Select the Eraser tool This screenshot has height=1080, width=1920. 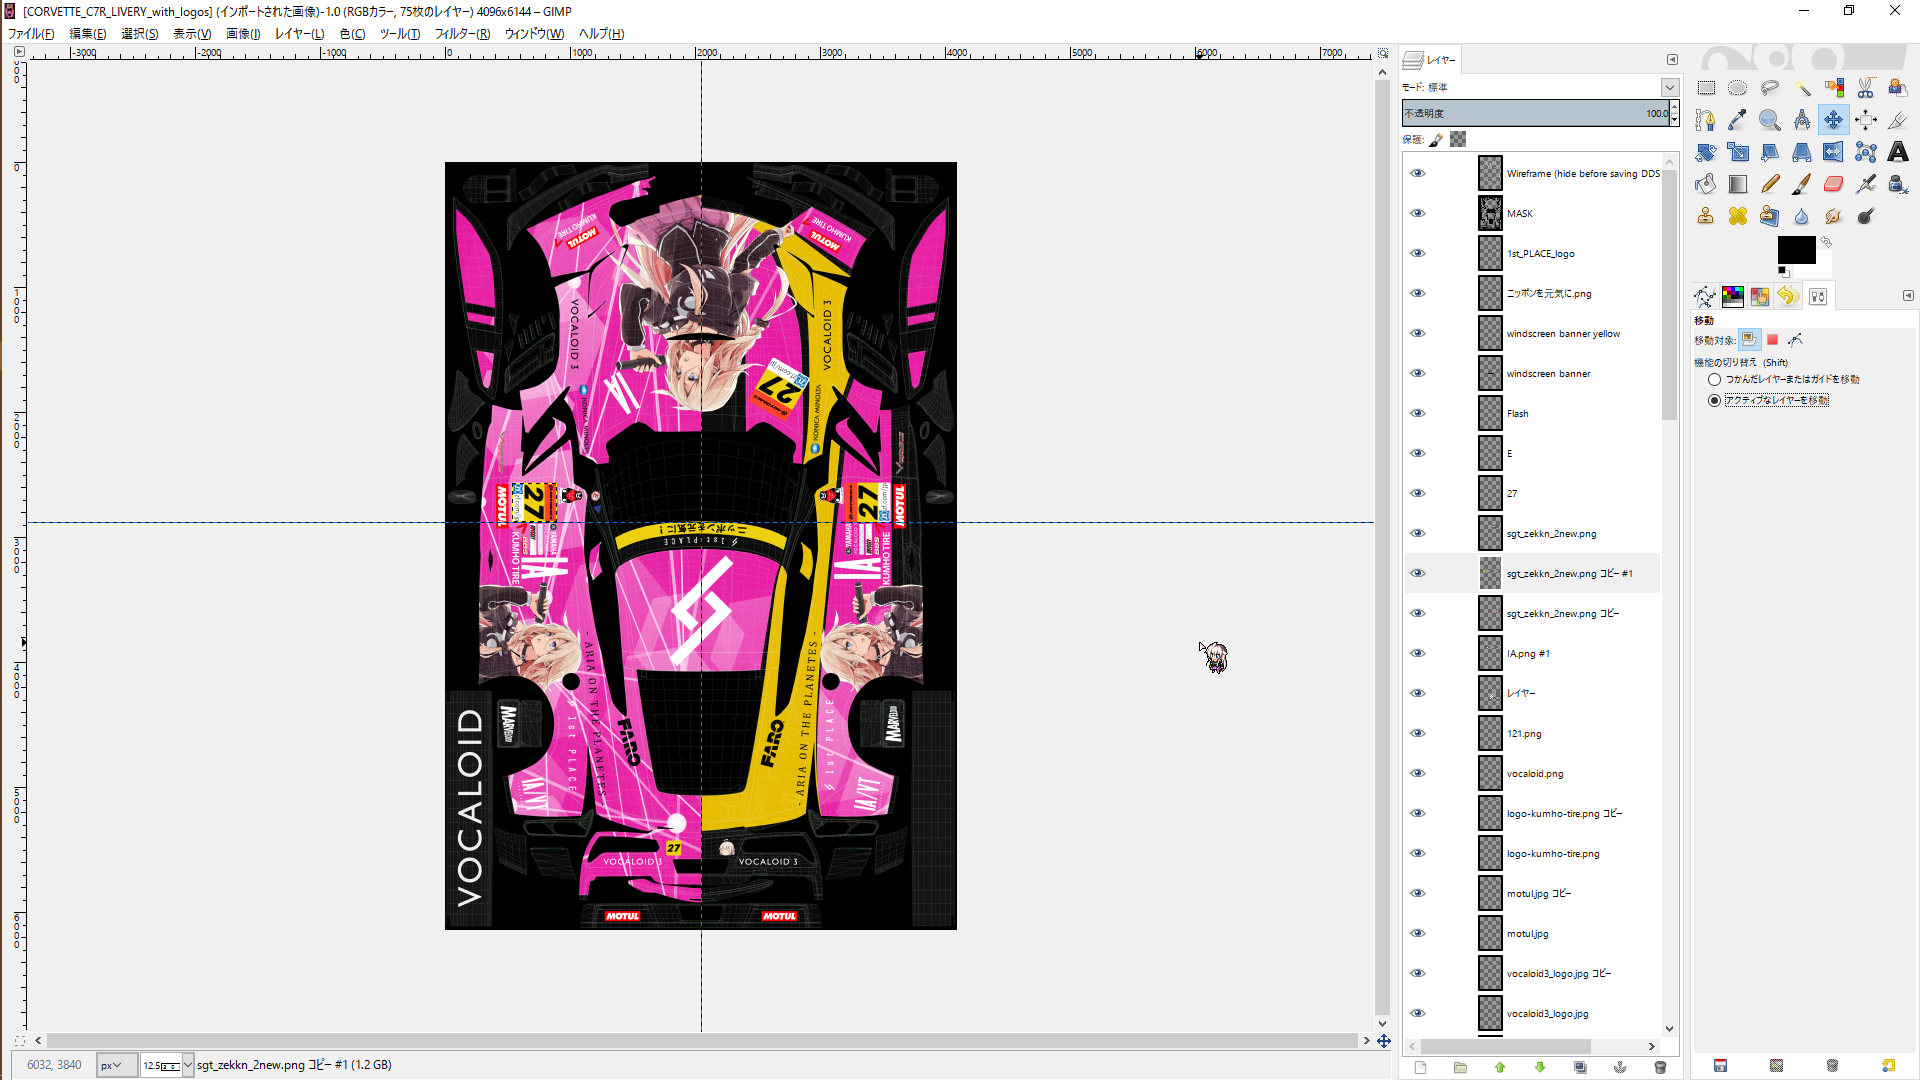pyautogui.click(x=1834, y=184)
